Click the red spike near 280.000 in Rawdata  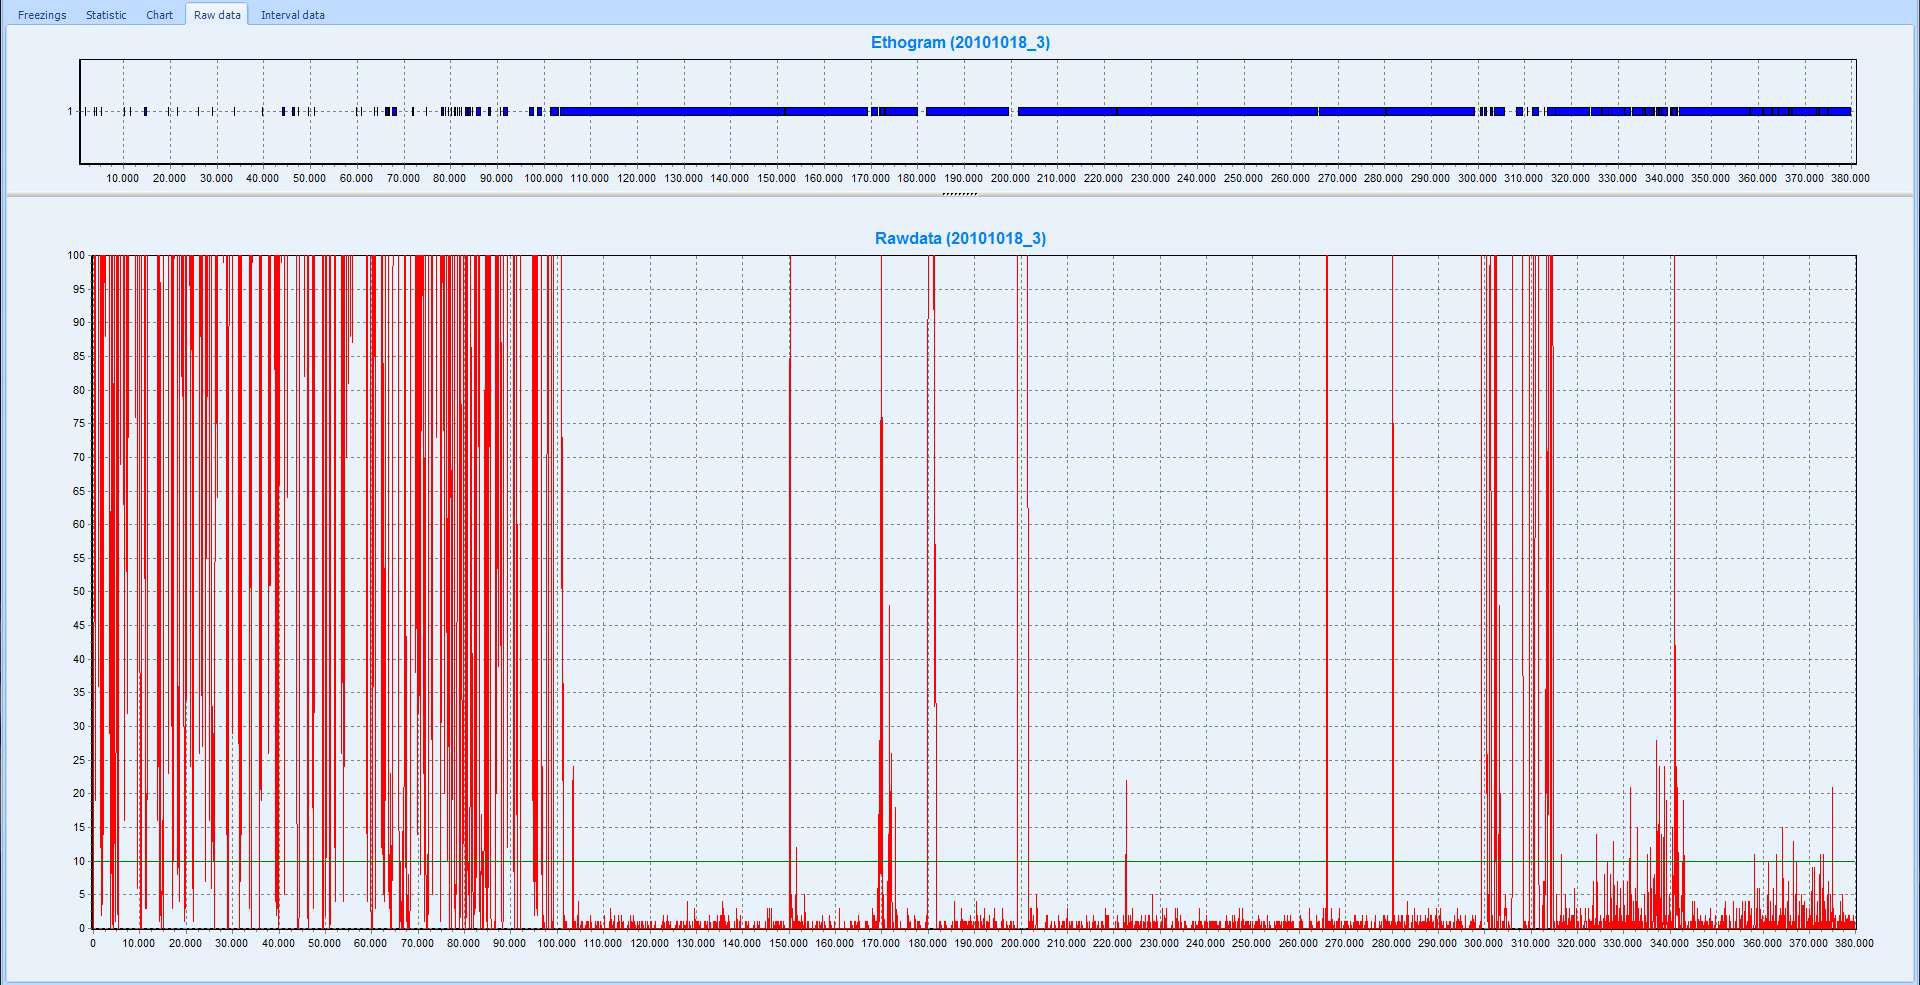point(1393,590)
